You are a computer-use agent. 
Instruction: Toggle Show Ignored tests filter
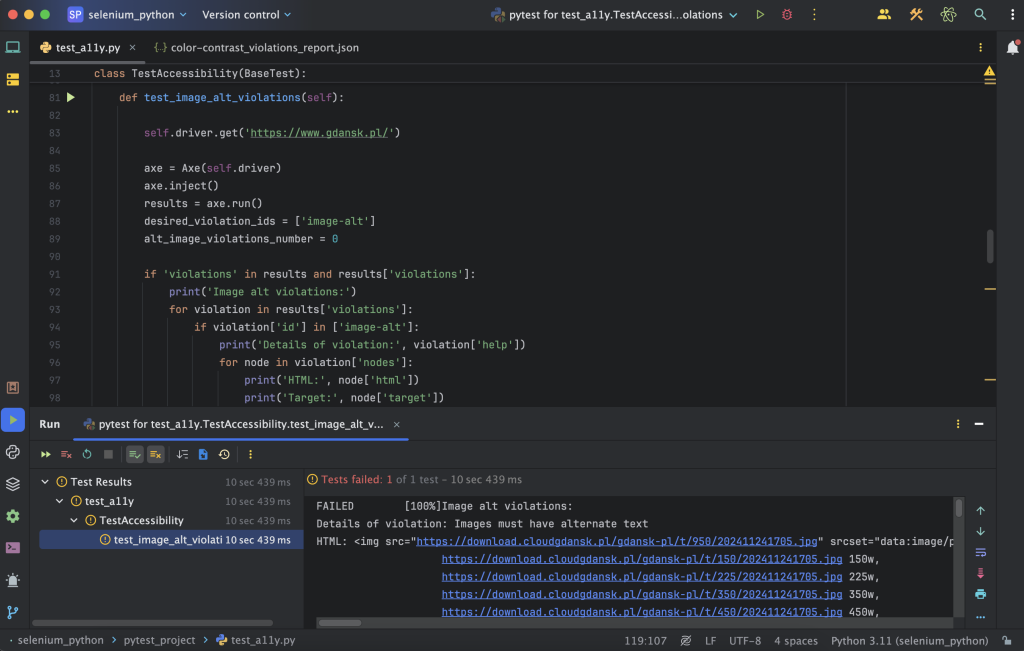(155, 454)
